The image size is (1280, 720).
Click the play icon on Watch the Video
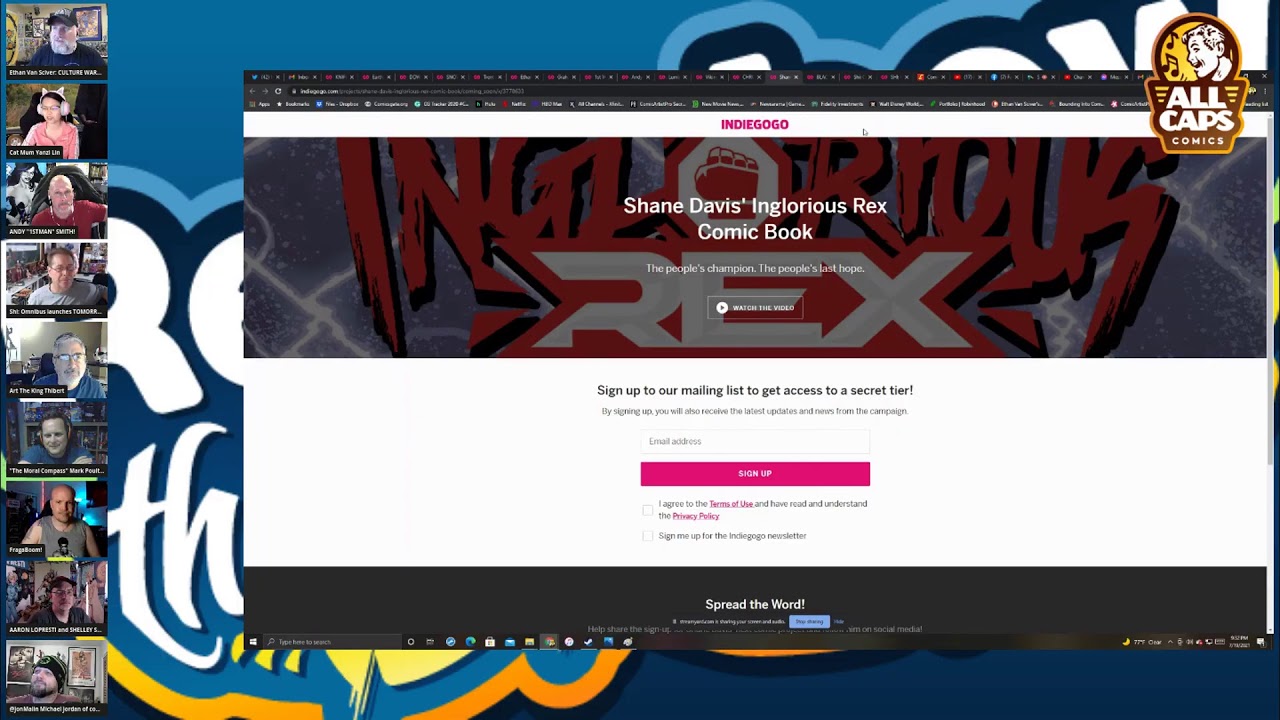point(722,308)
